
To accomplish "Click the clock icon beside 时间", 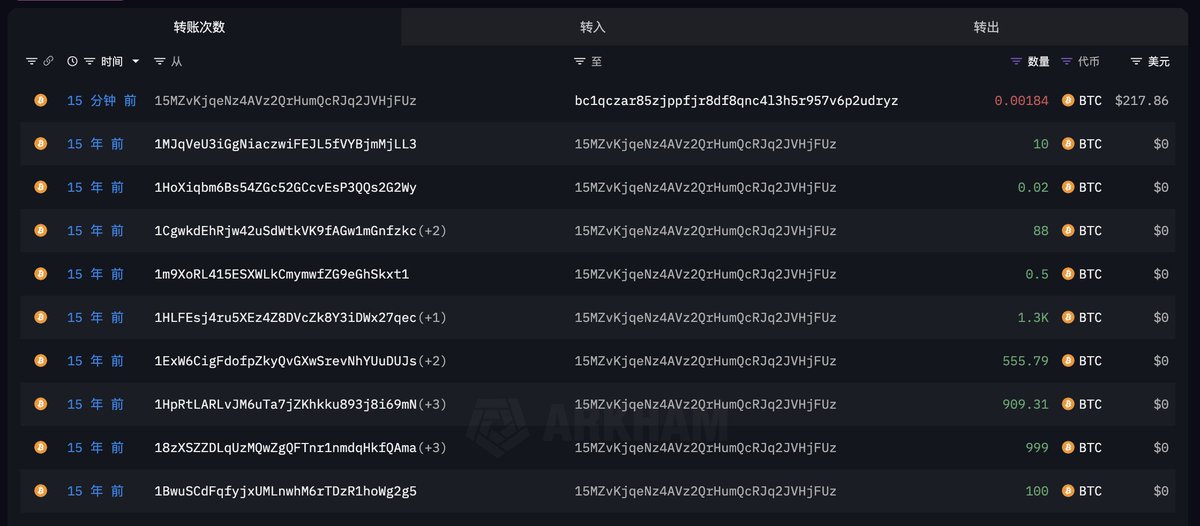I will pyautogui.click(x=72, y=62).
